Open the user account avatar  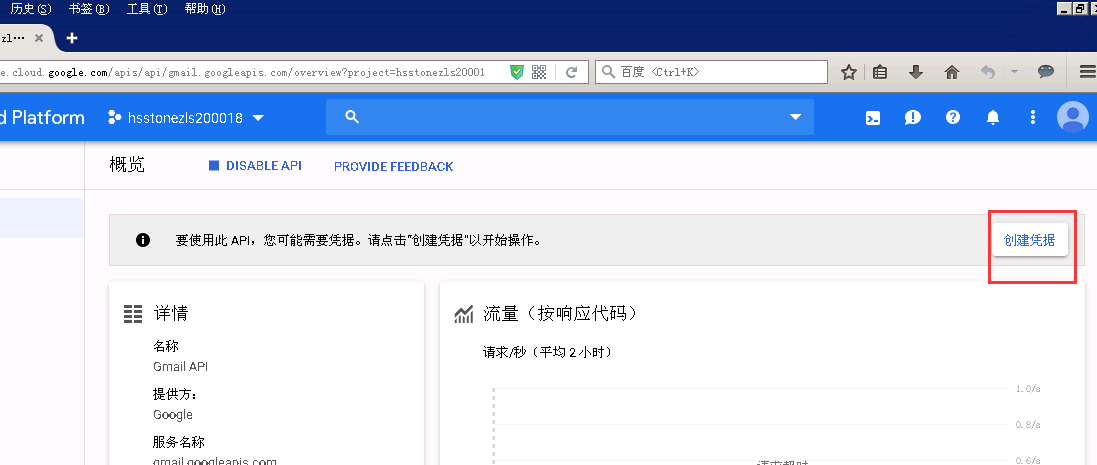tap(1073, 117)
